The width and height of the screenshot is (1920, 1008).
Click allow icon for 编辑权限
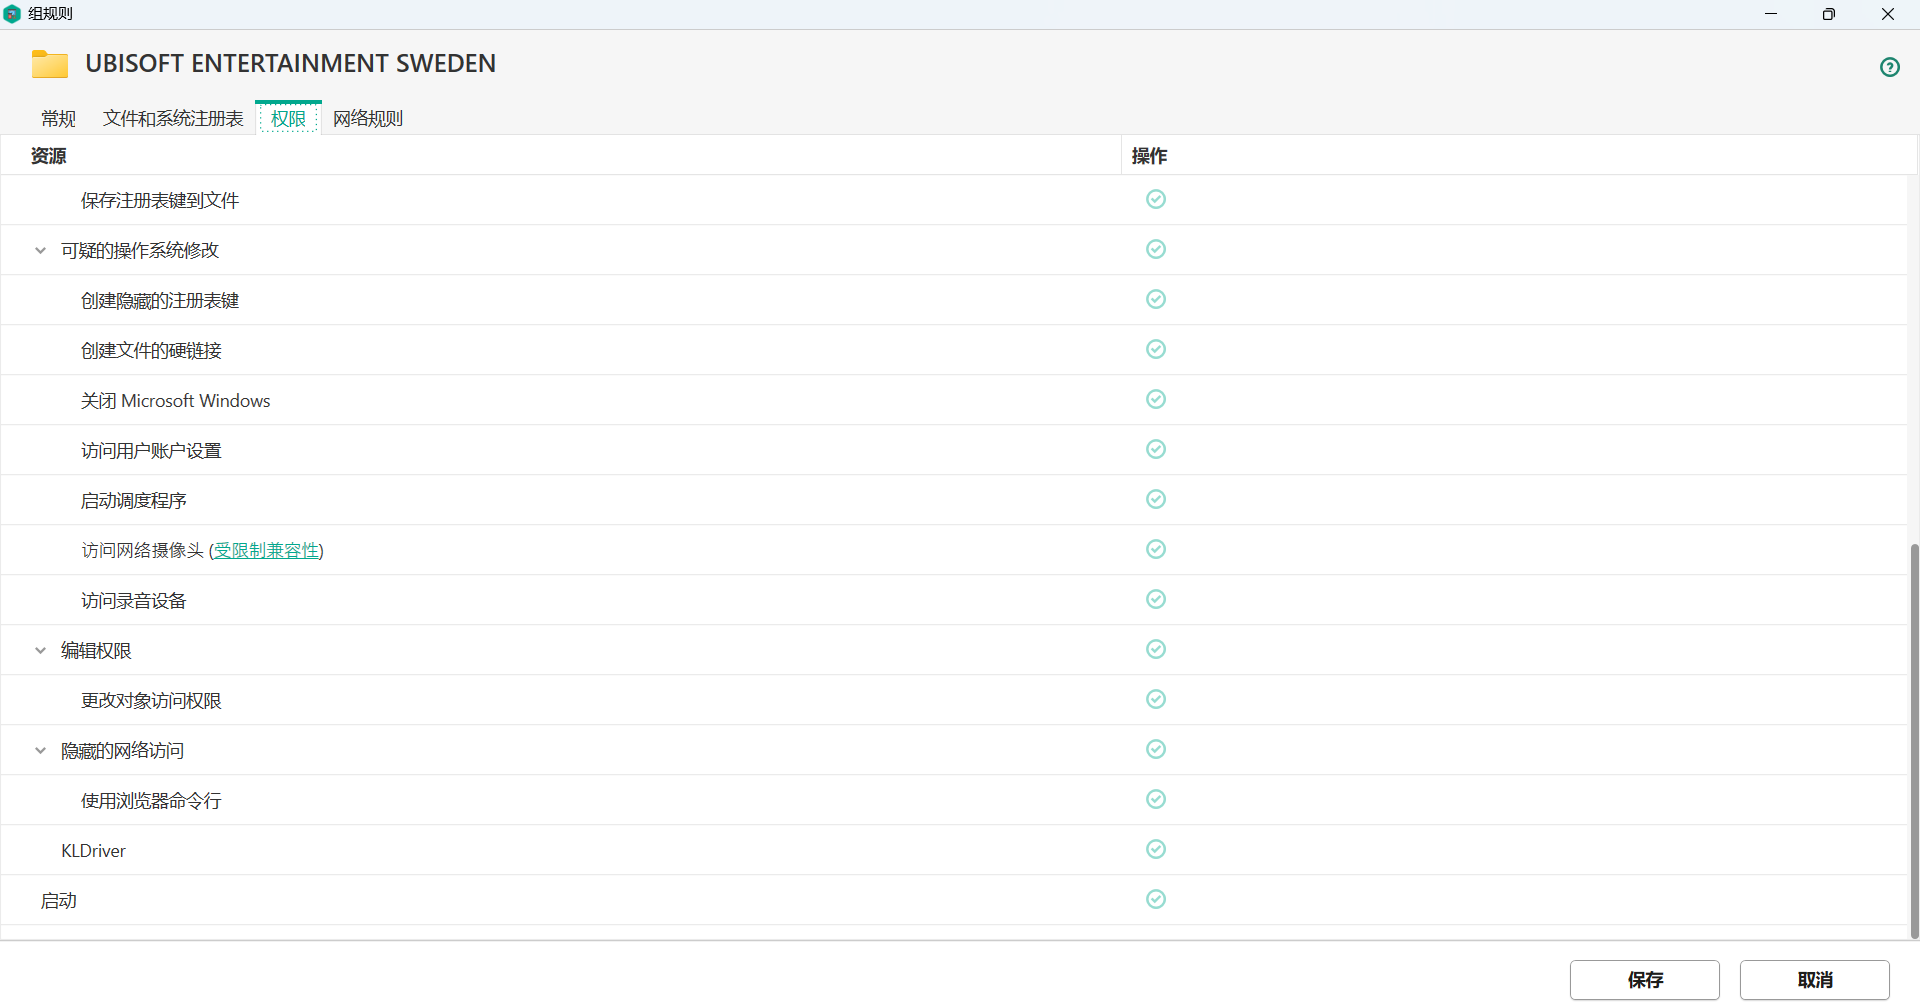1155,649
